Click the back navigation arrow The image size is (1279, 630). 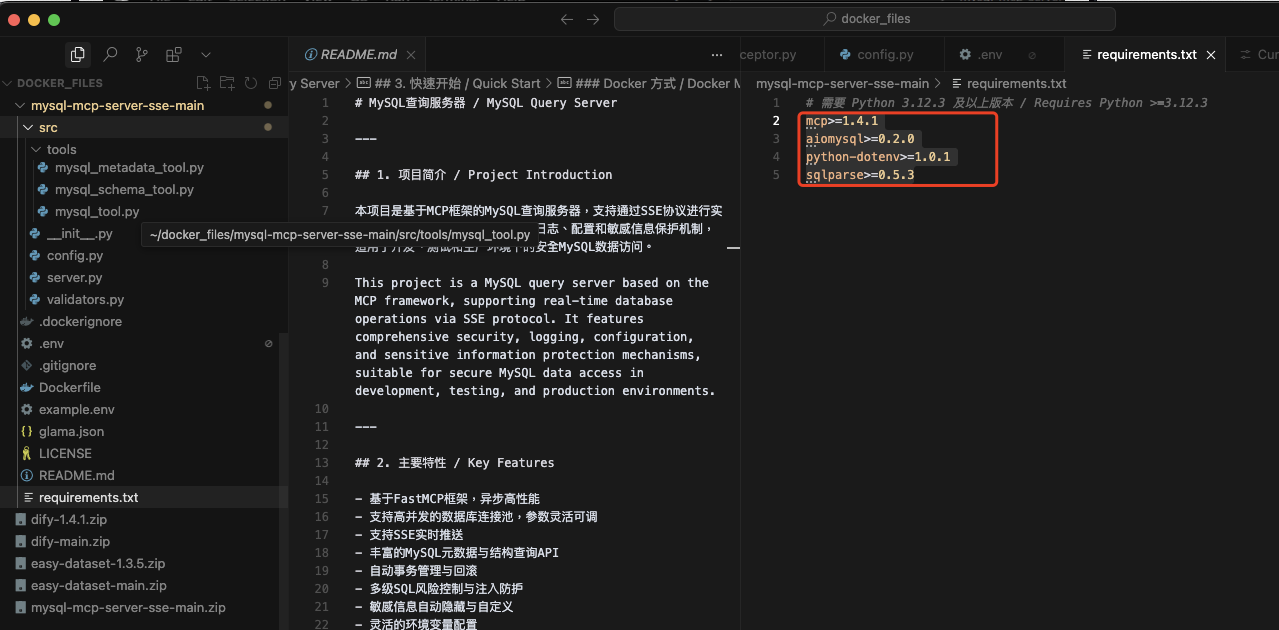coord(566,18)
